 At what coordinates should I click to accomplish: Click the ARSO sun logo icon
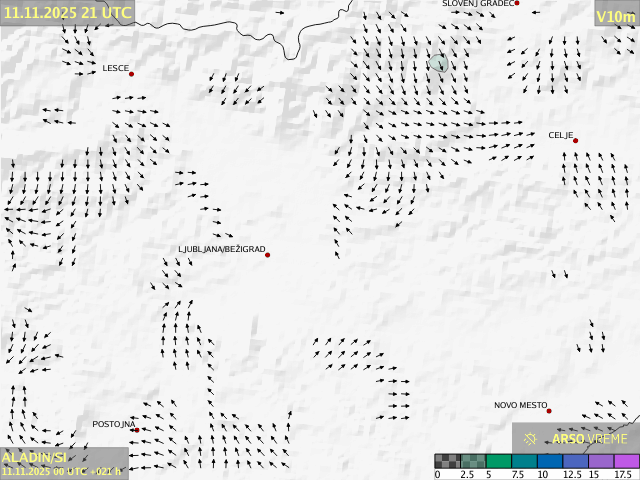(530, 438)
